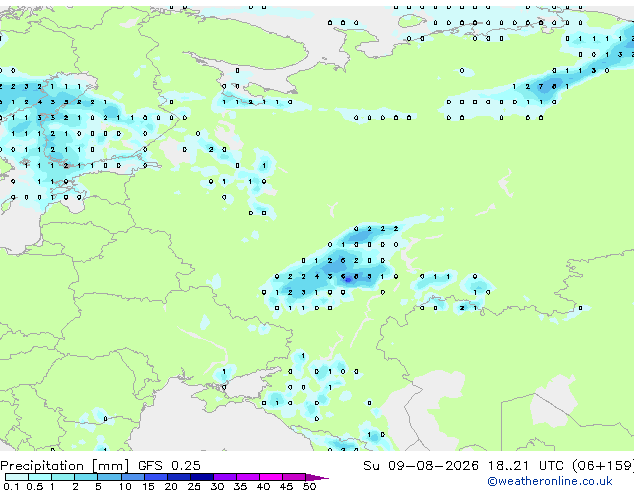Click the "25" legend label
The height and width of the screenshot is (490, 634).
(x=194, y=486)
